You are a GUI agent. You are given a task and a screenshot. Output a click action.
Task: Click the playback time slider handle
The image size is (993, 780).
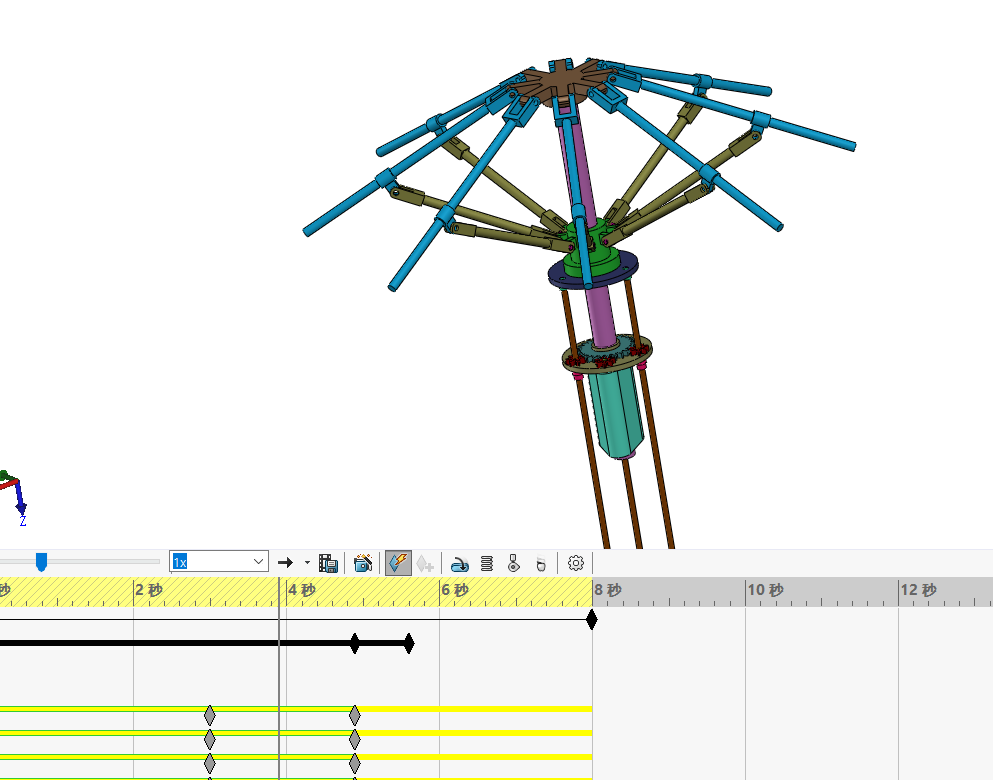tap(41, 562)
